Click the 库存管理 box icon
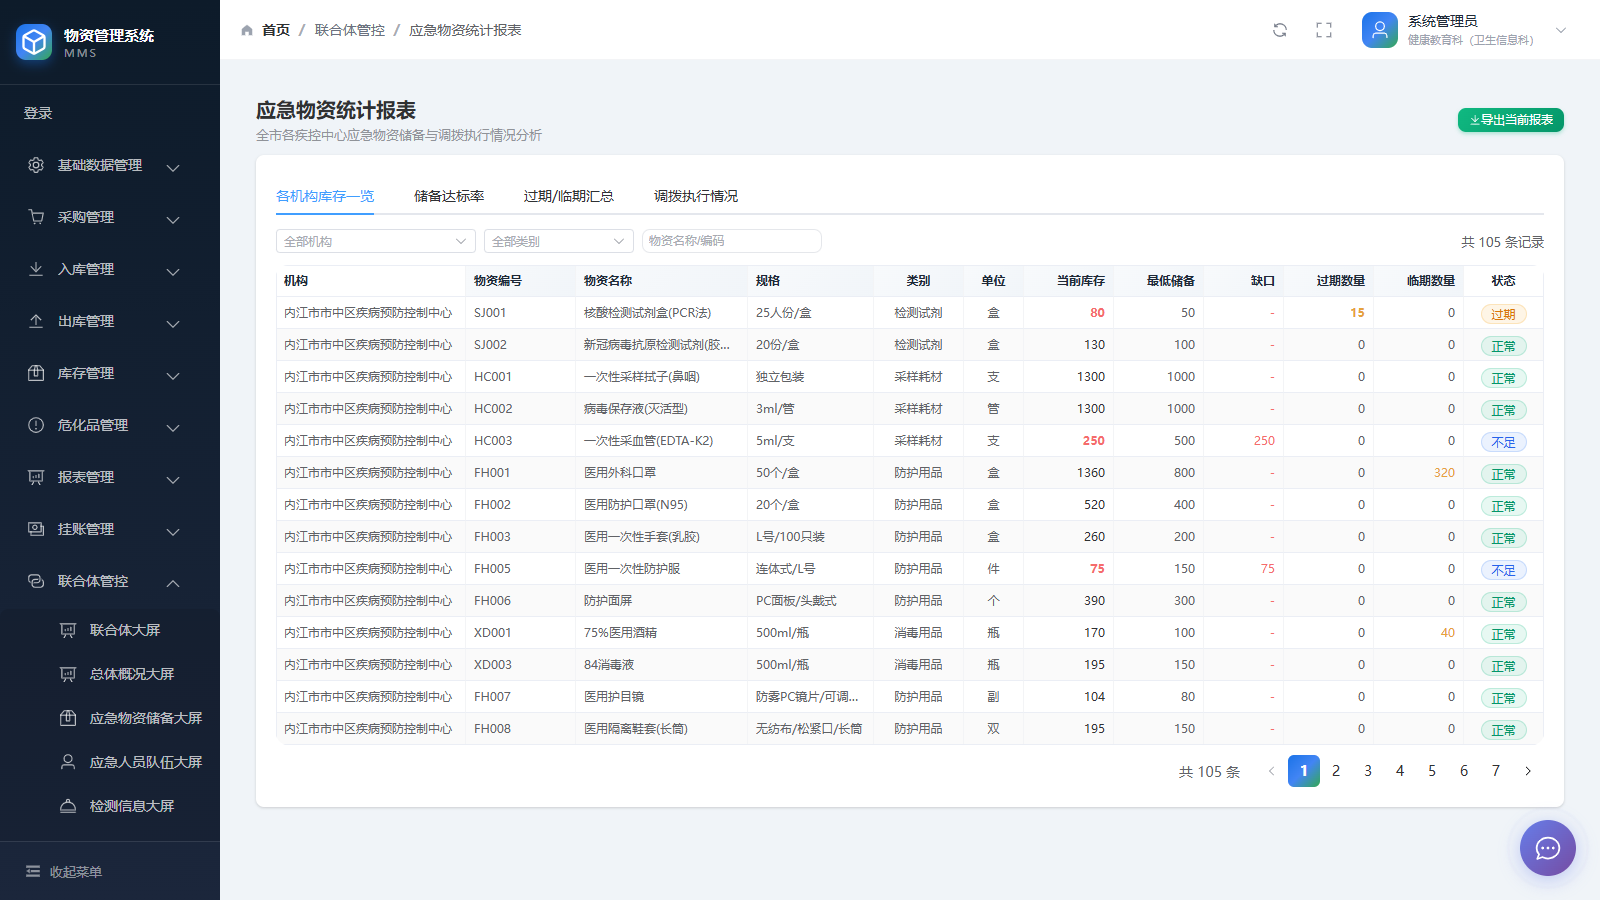This screenshot has height=900, width=1600. (x=36, y=373)
